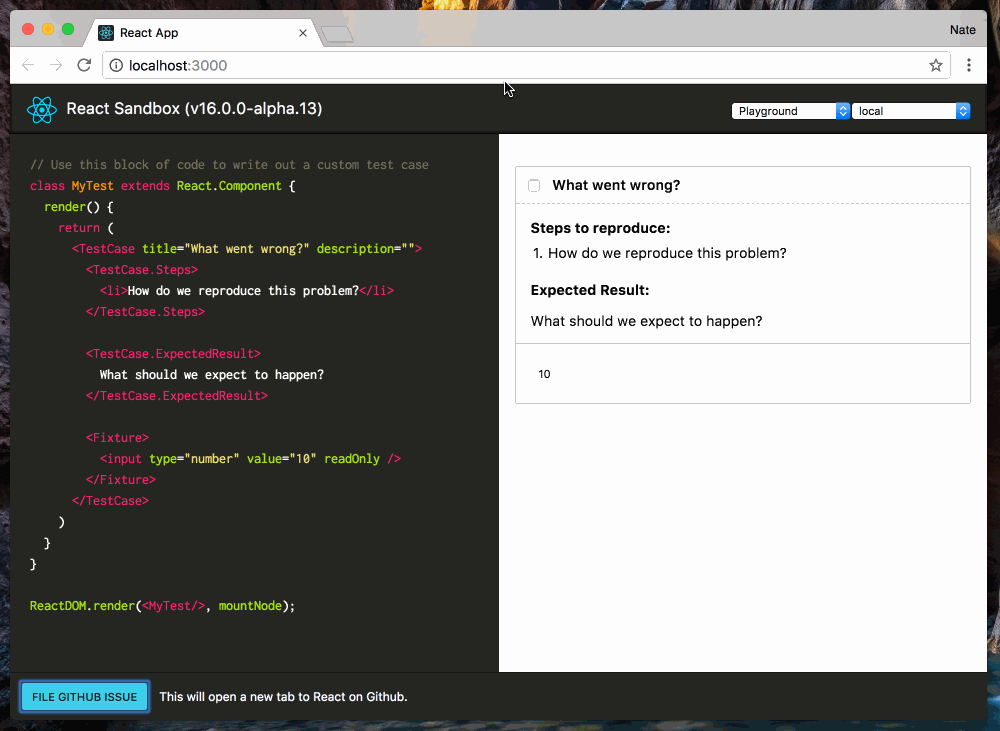Click the browser back arrow
The image size is (1000, 731).
pos(28,65)
